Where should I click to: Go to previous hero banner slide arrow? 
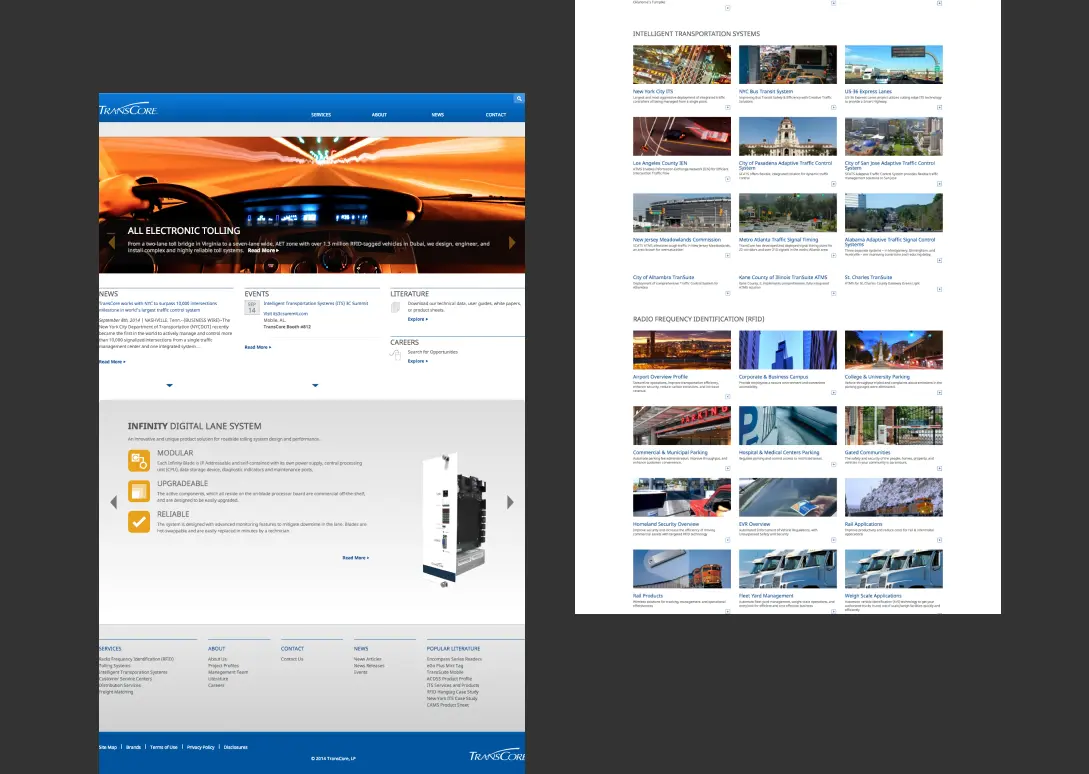coord(111,242)
